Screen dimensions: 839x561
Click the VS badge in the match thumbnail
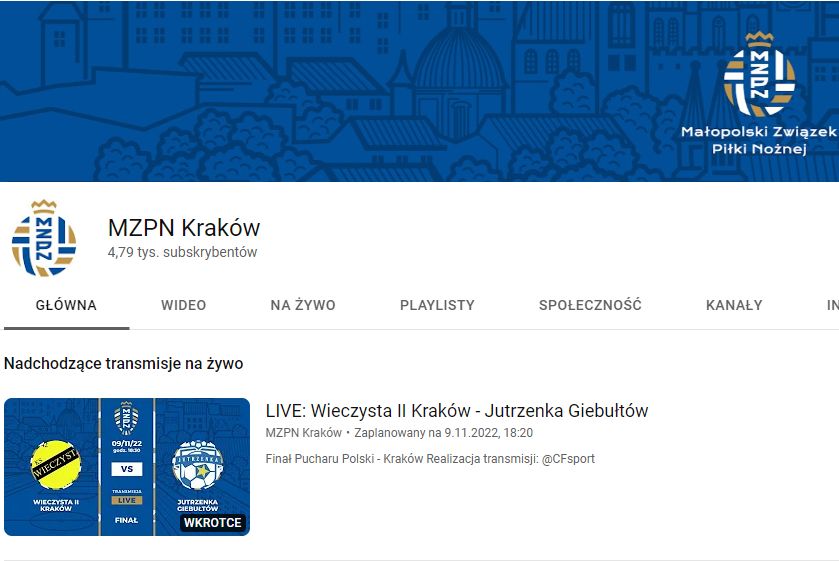126,468
